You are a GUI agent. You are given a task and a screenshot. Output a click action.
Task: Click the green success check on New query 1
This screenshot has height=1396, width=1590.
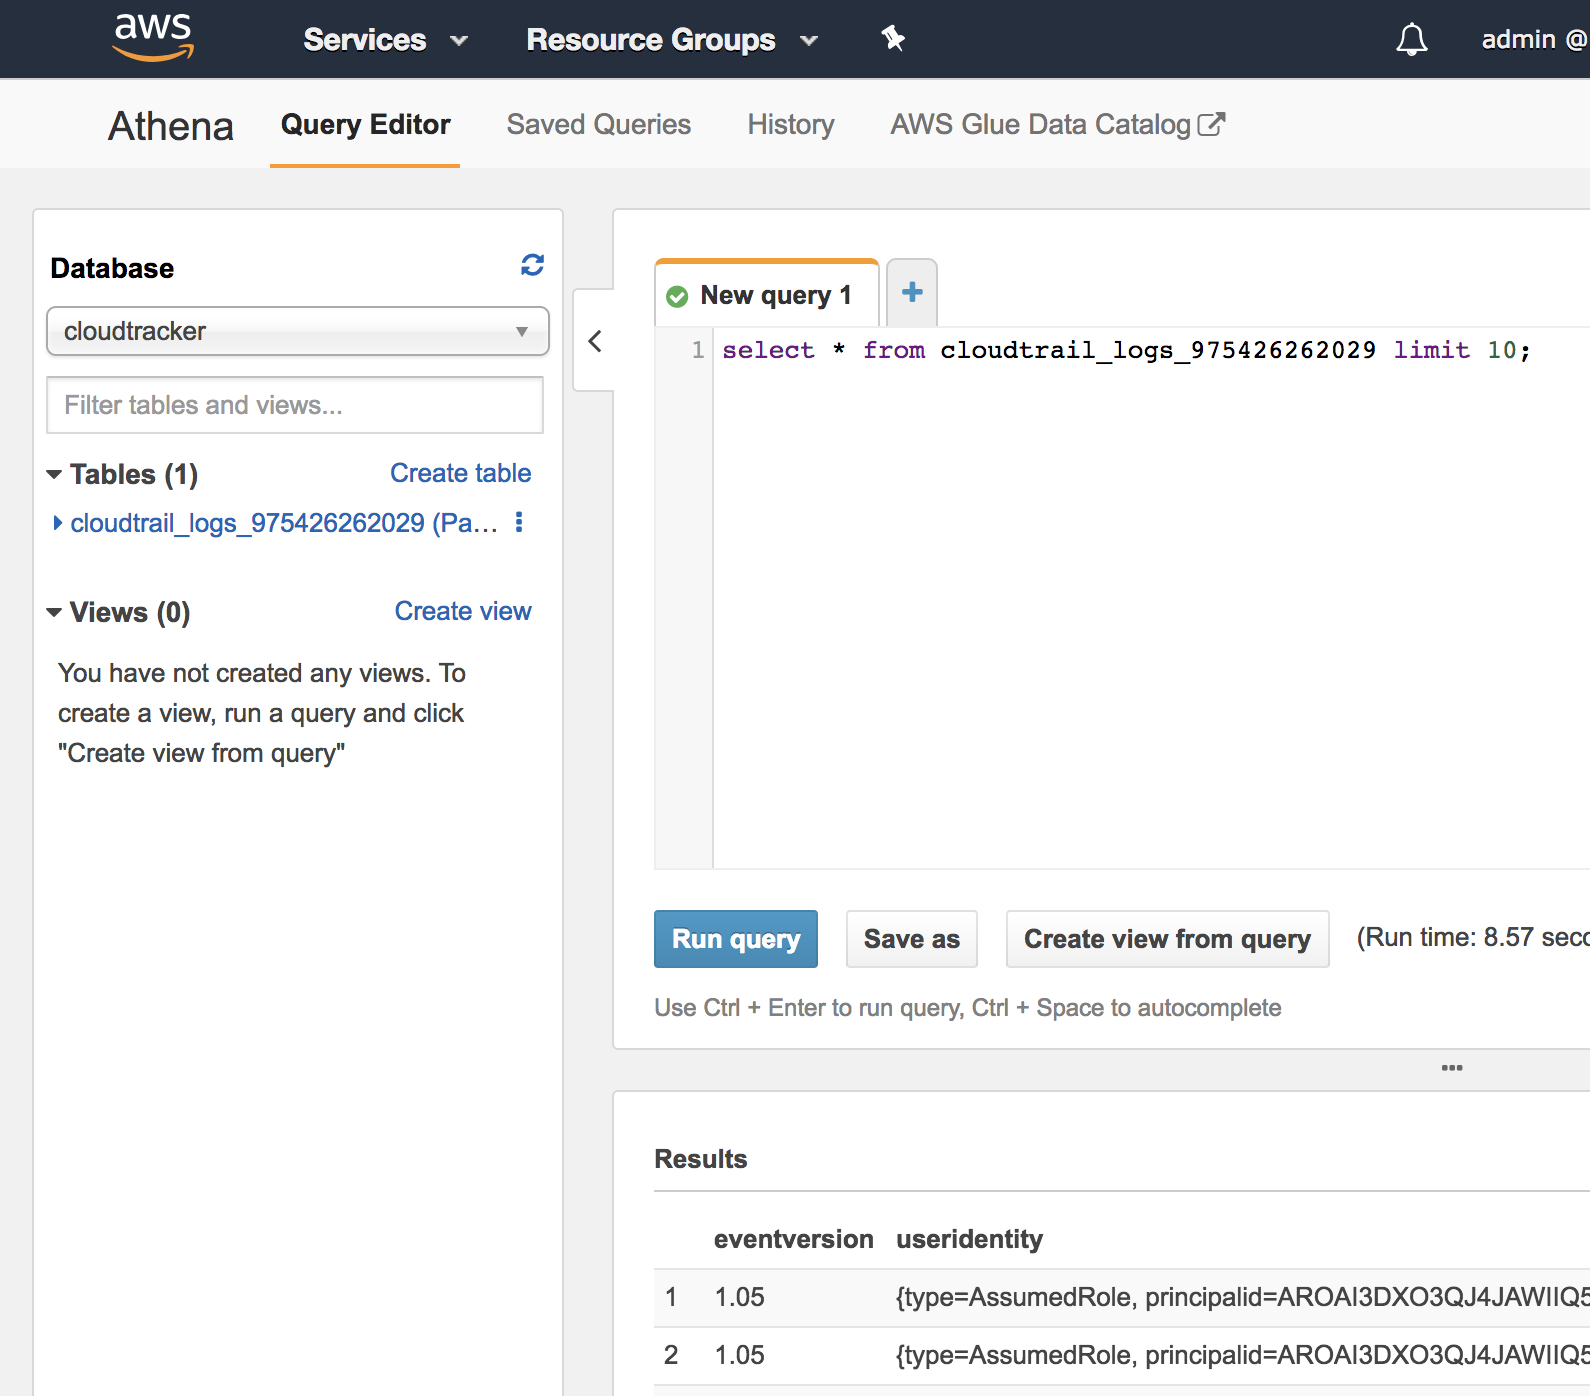coord(677,297)
